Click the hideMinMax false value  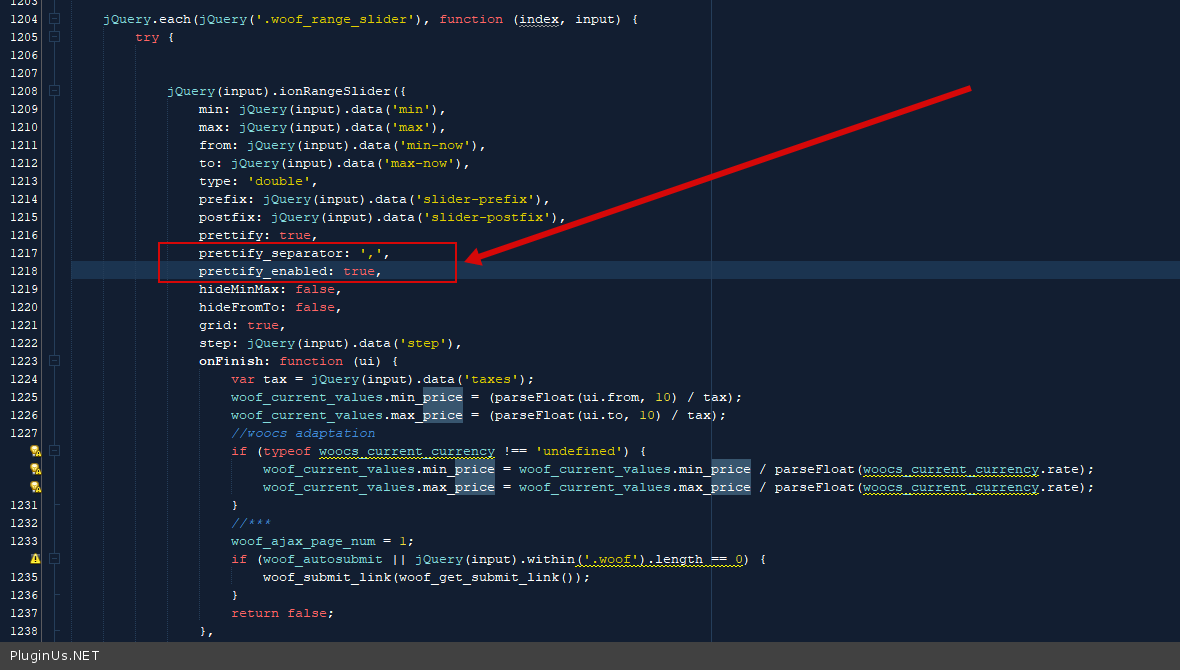(x=314, y=289)
